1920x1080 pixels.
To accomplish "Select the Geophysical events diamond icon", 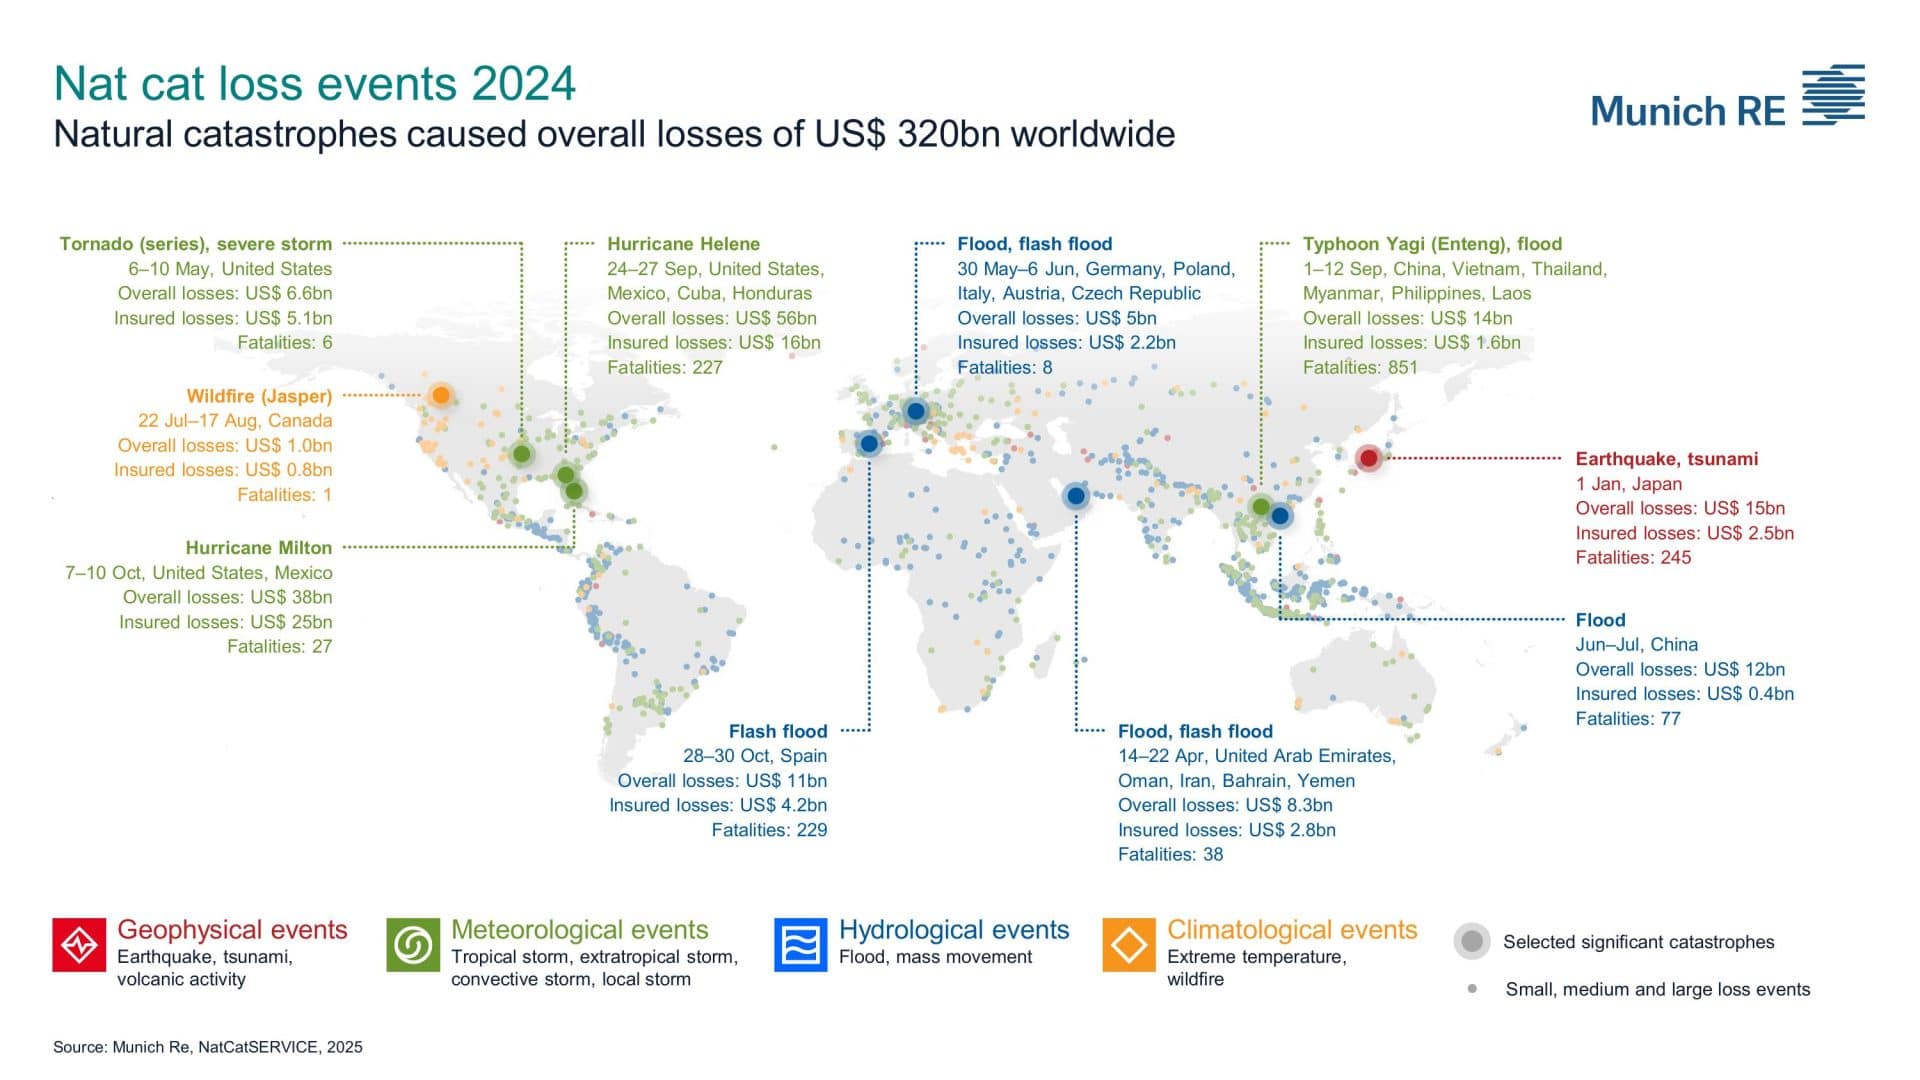I will [79, 943].
